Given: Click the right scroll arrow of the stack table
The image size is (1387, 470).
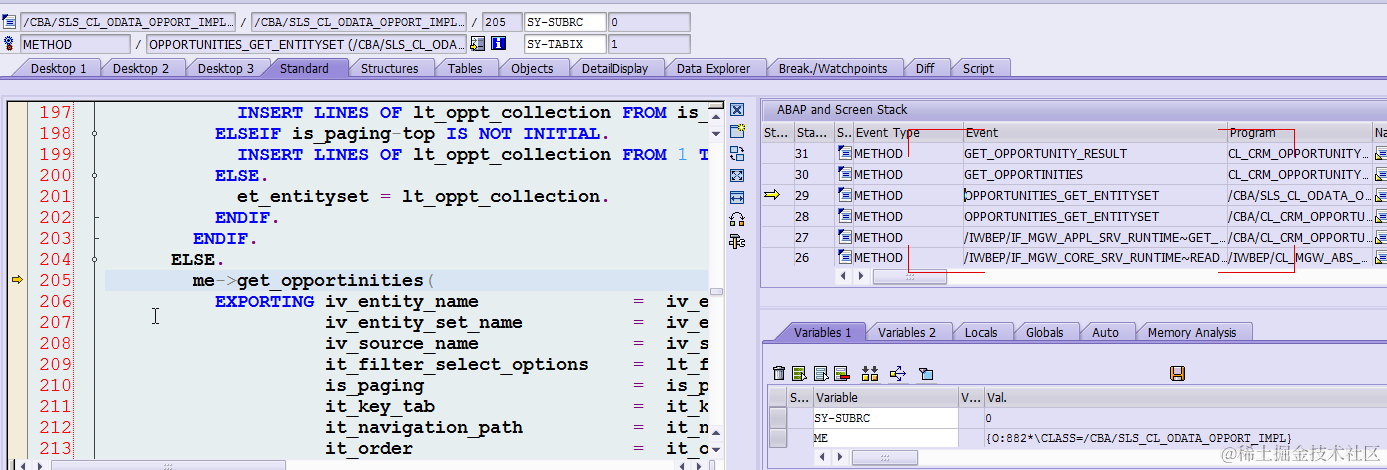Looking at the screenshot, I should coord(859,276).
